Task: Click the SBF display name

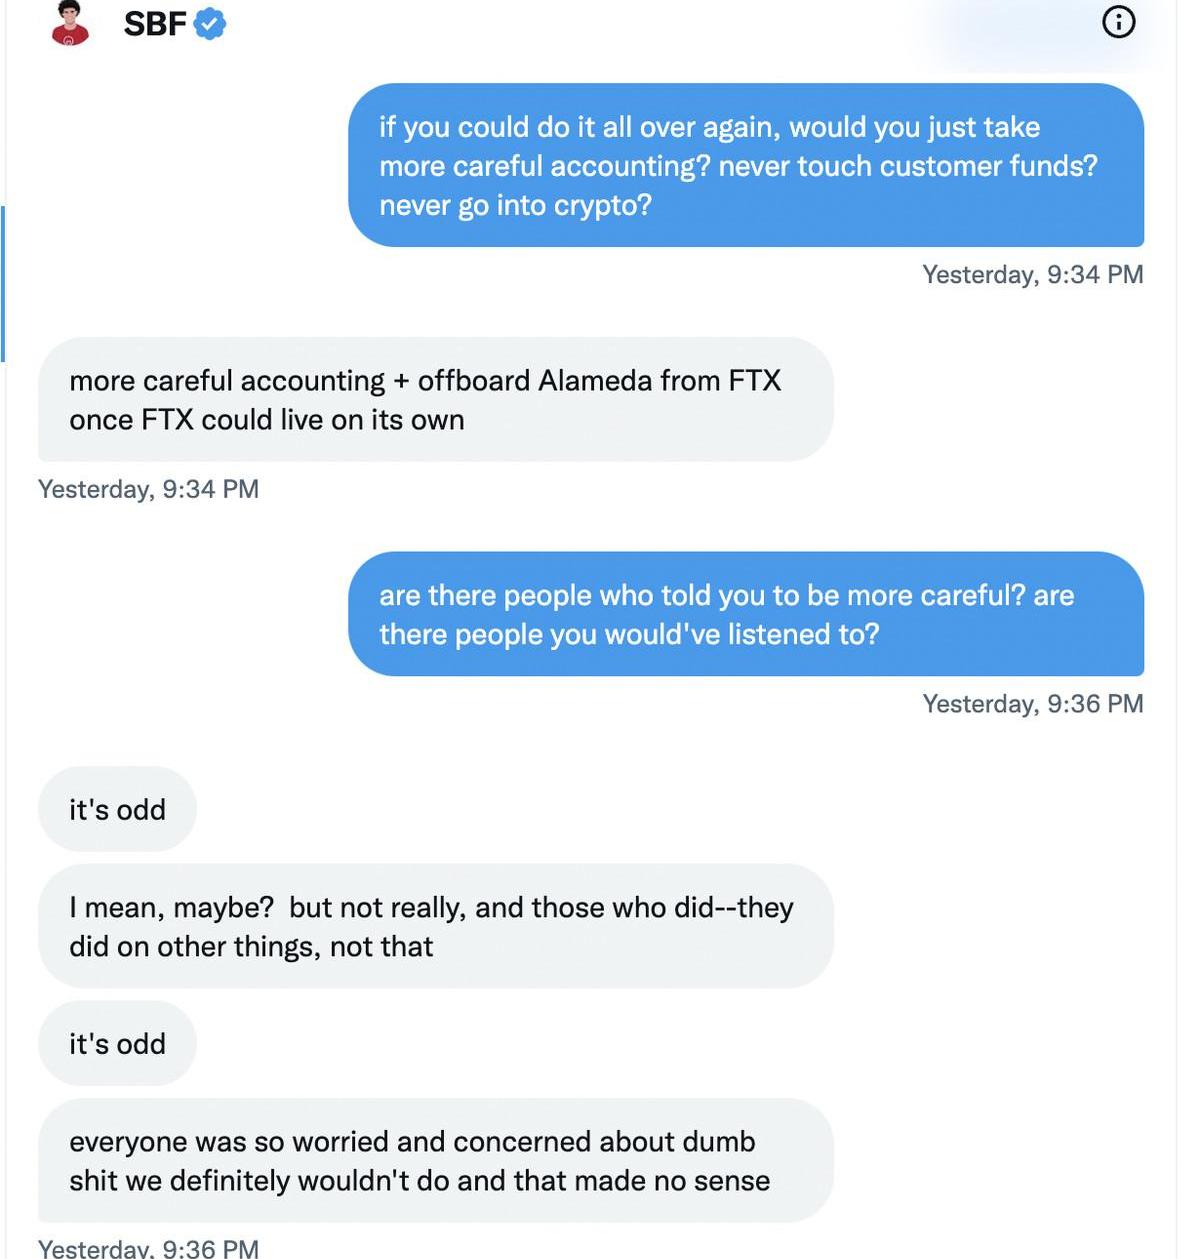Action: (154, 23)
